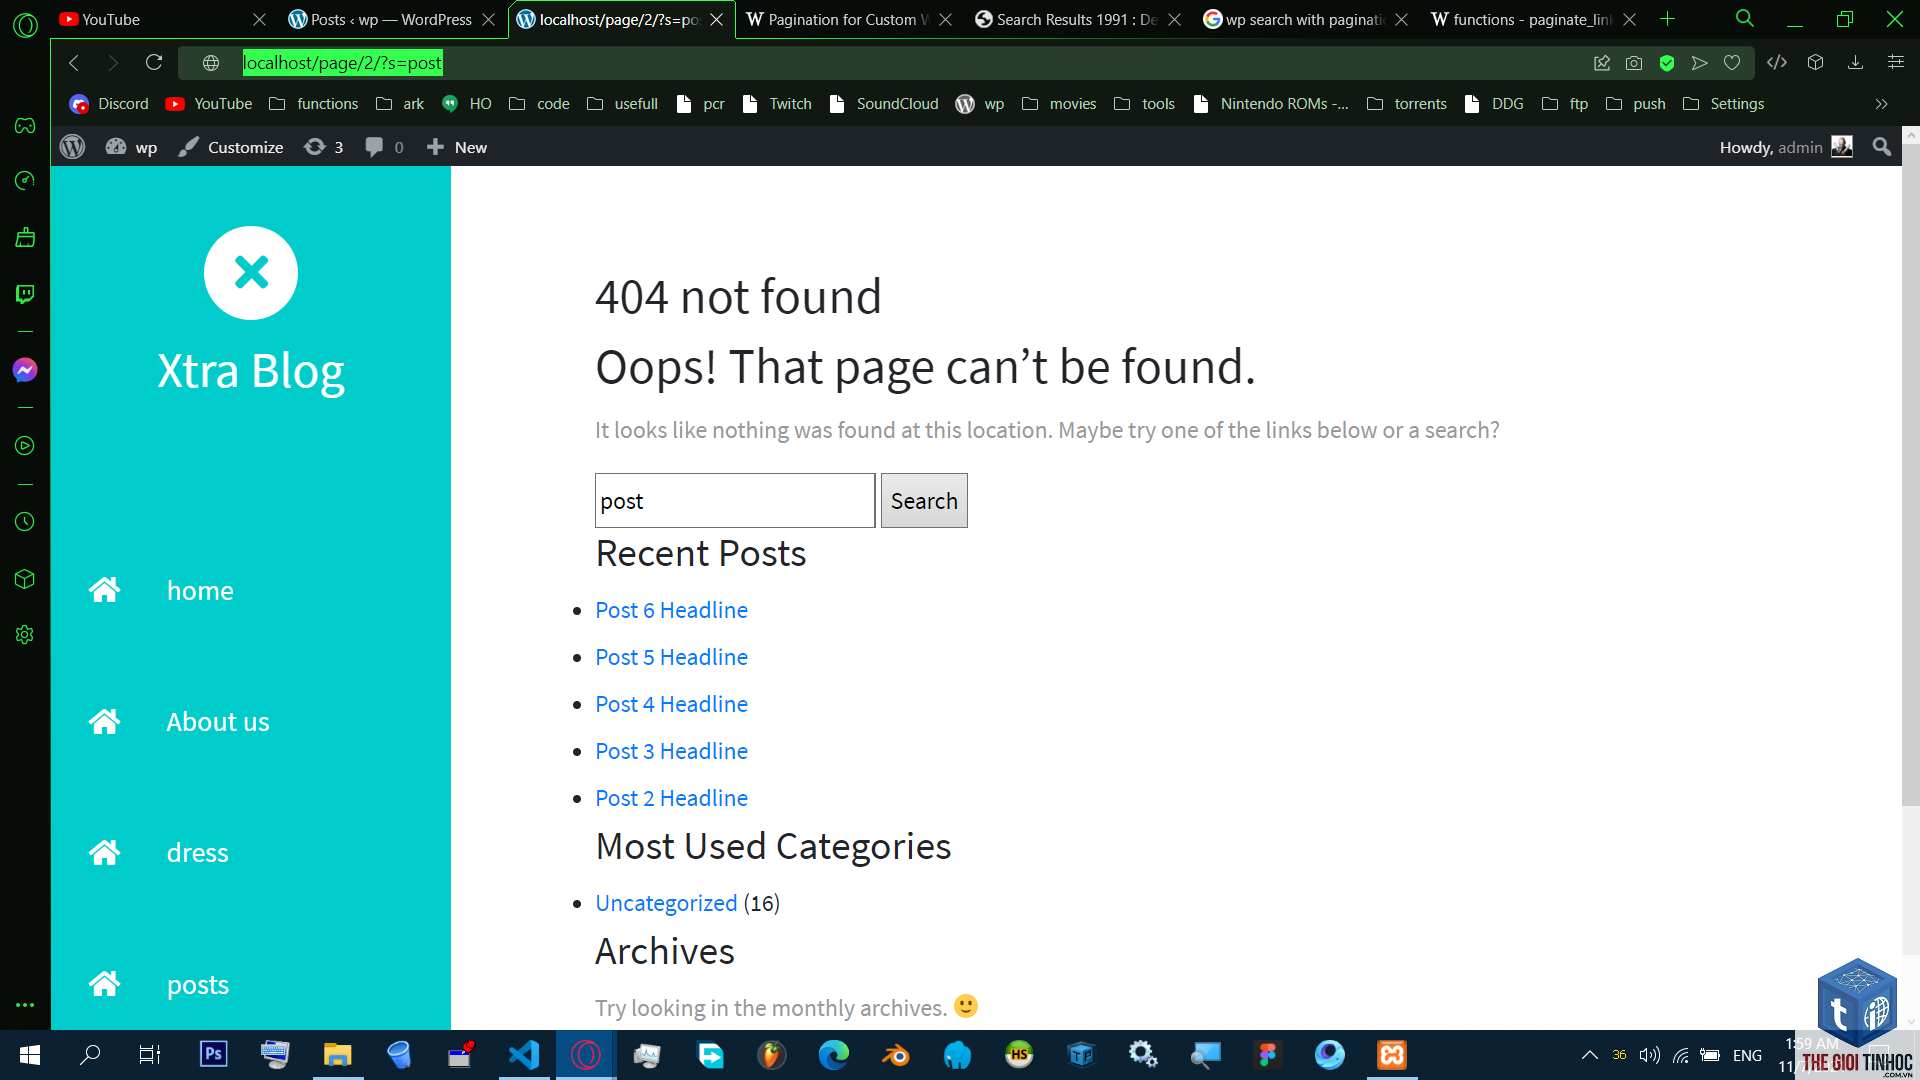Image resolution: width=1920 pixels, height=1080 pixels.
Task: Reload the current page
Action: [154, 63]
